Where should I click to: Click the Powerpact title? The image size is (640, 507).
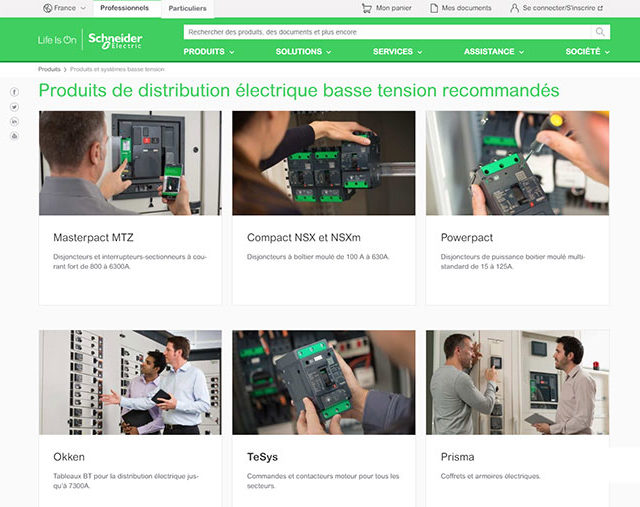coord(467,238)
